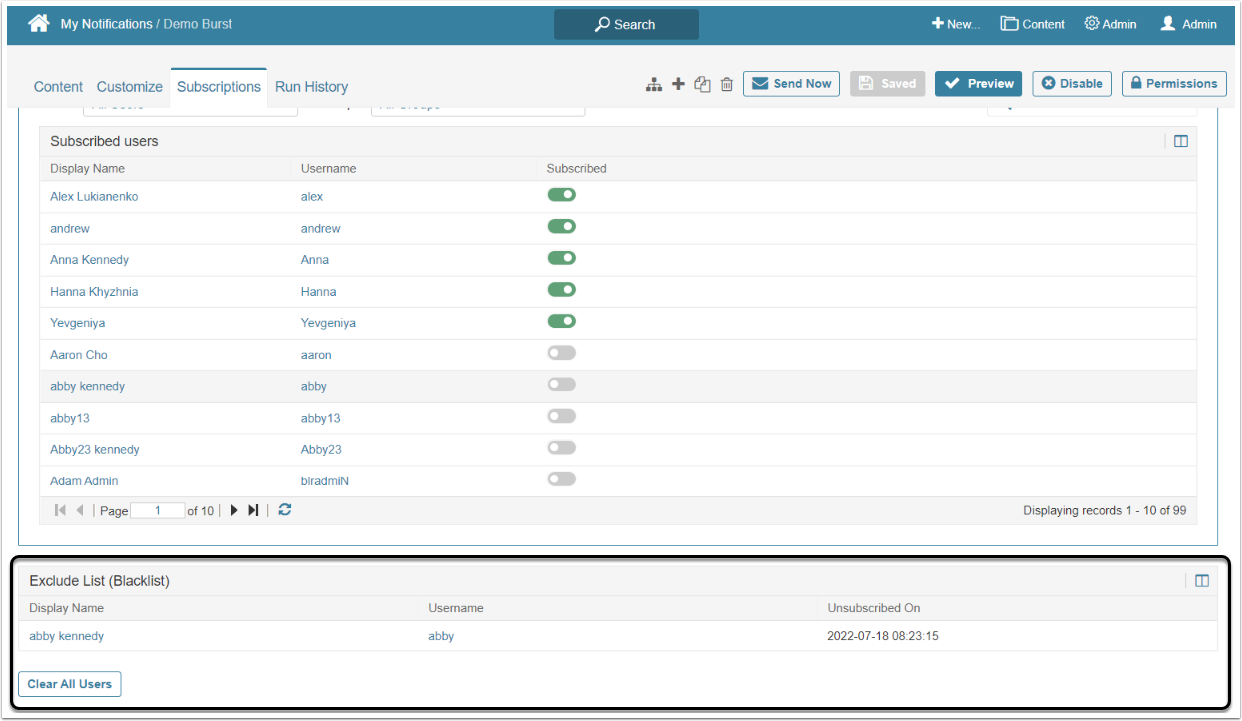The width and height of the screenshot is (1242, 721).
Task: Open the New... menu
Action: coord(955,24)
